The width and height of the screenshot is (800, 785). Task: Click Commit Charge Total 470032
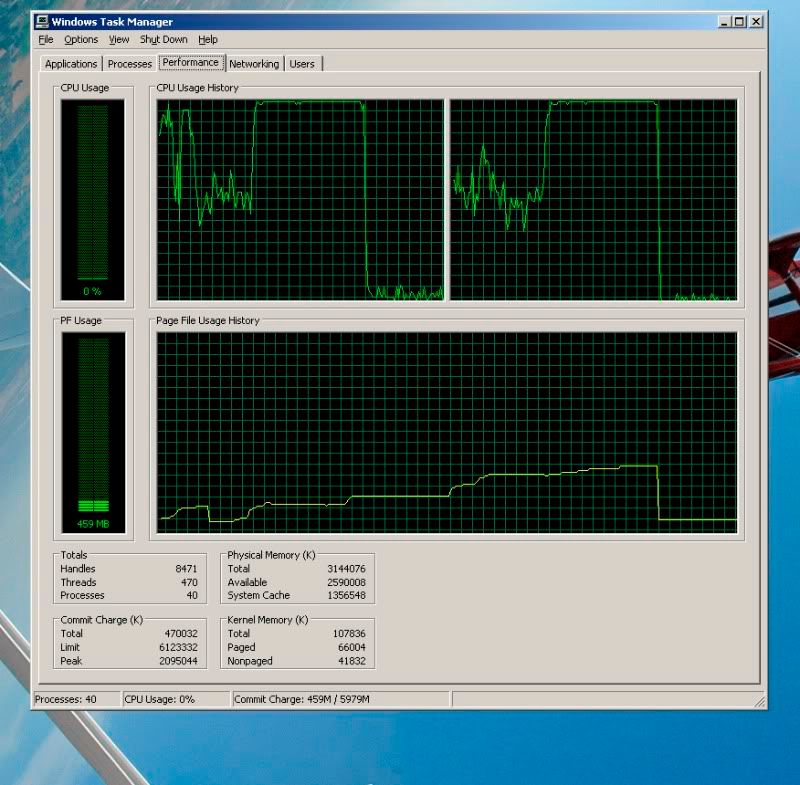click(x=181, y=633)
